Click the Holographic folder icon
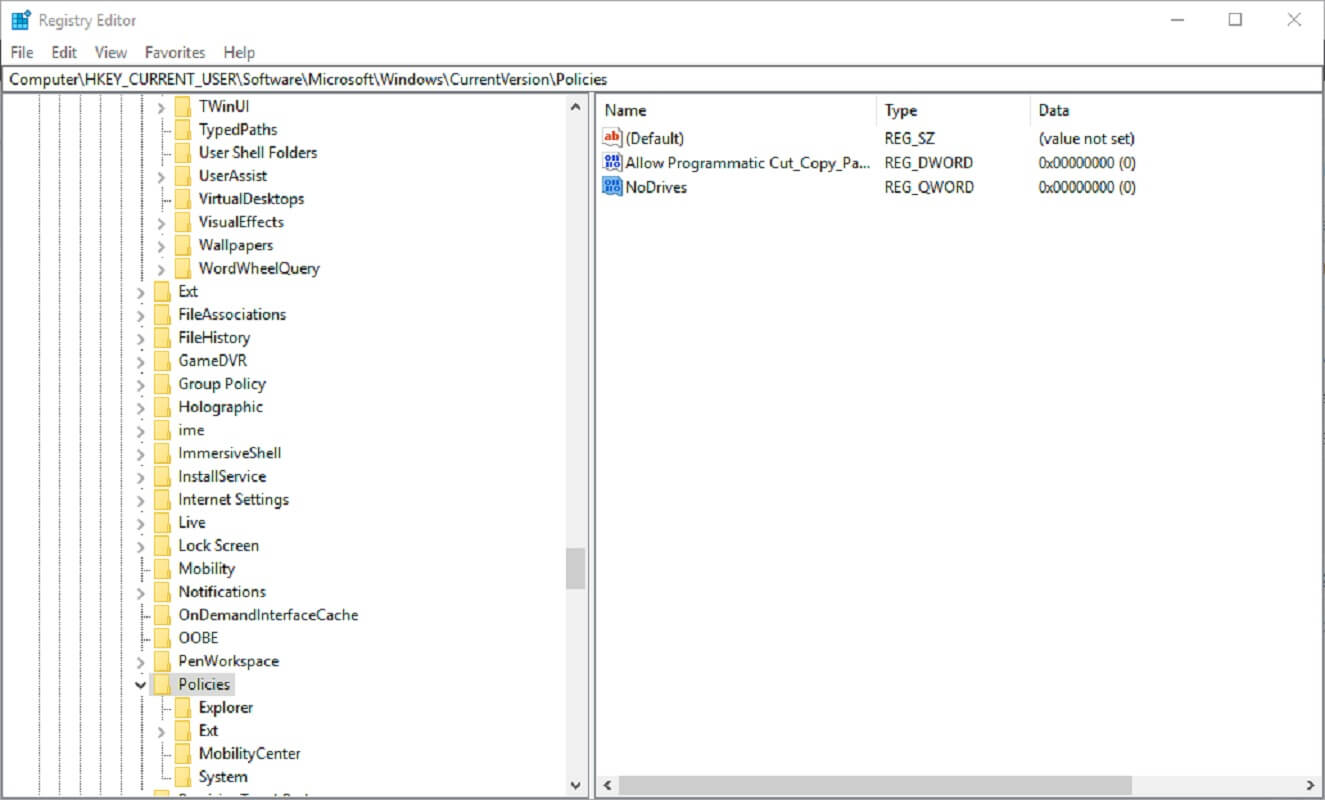Viewport: 1325px width, 800px height. click(163, 406)
